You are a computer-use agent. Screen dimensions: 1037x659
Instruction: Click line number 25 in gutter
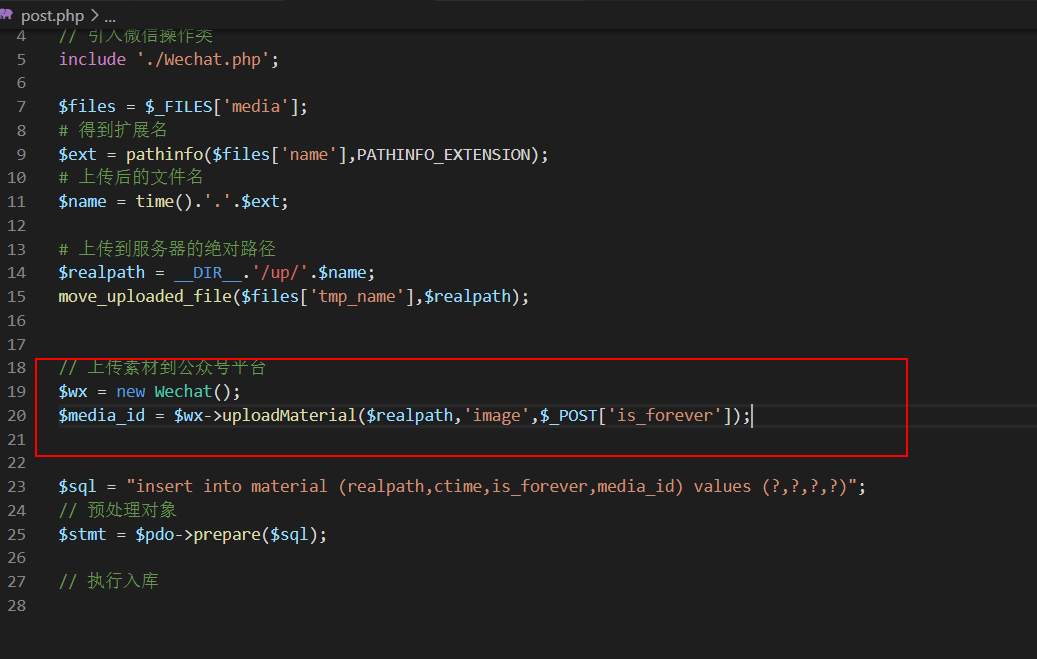coord(17,534)
